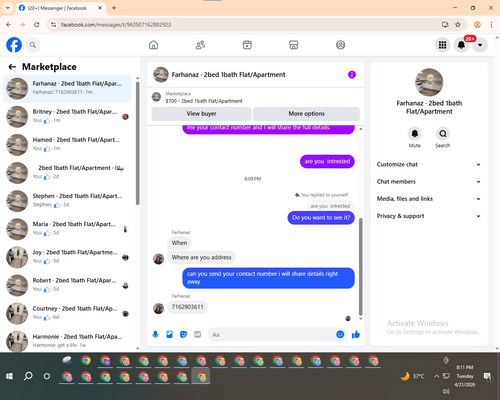
Task: Select the Messenger | Facebook tab
Action: pyautogui.click(x=60, y=8)
